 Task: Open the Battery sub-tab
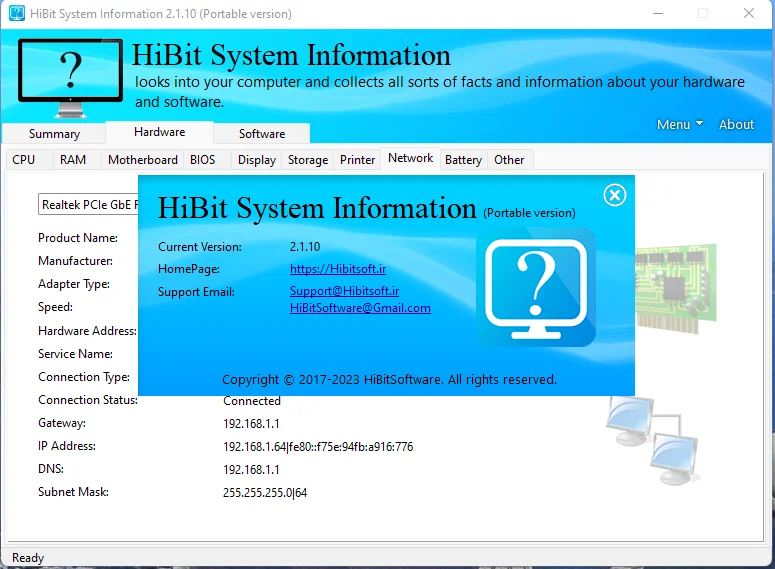click(x=463, y=160)
